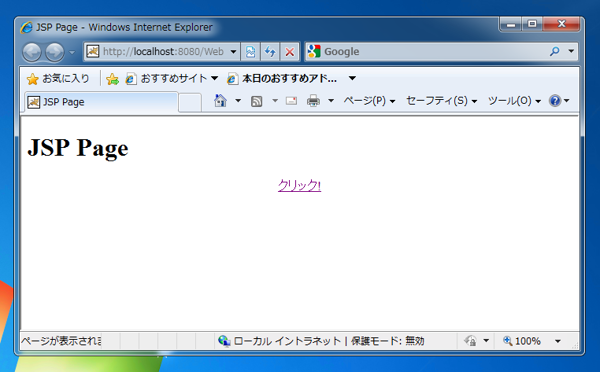Expand the feeds dropdown arrow
This screenshot has width=600, height=372.
[275, 101]
